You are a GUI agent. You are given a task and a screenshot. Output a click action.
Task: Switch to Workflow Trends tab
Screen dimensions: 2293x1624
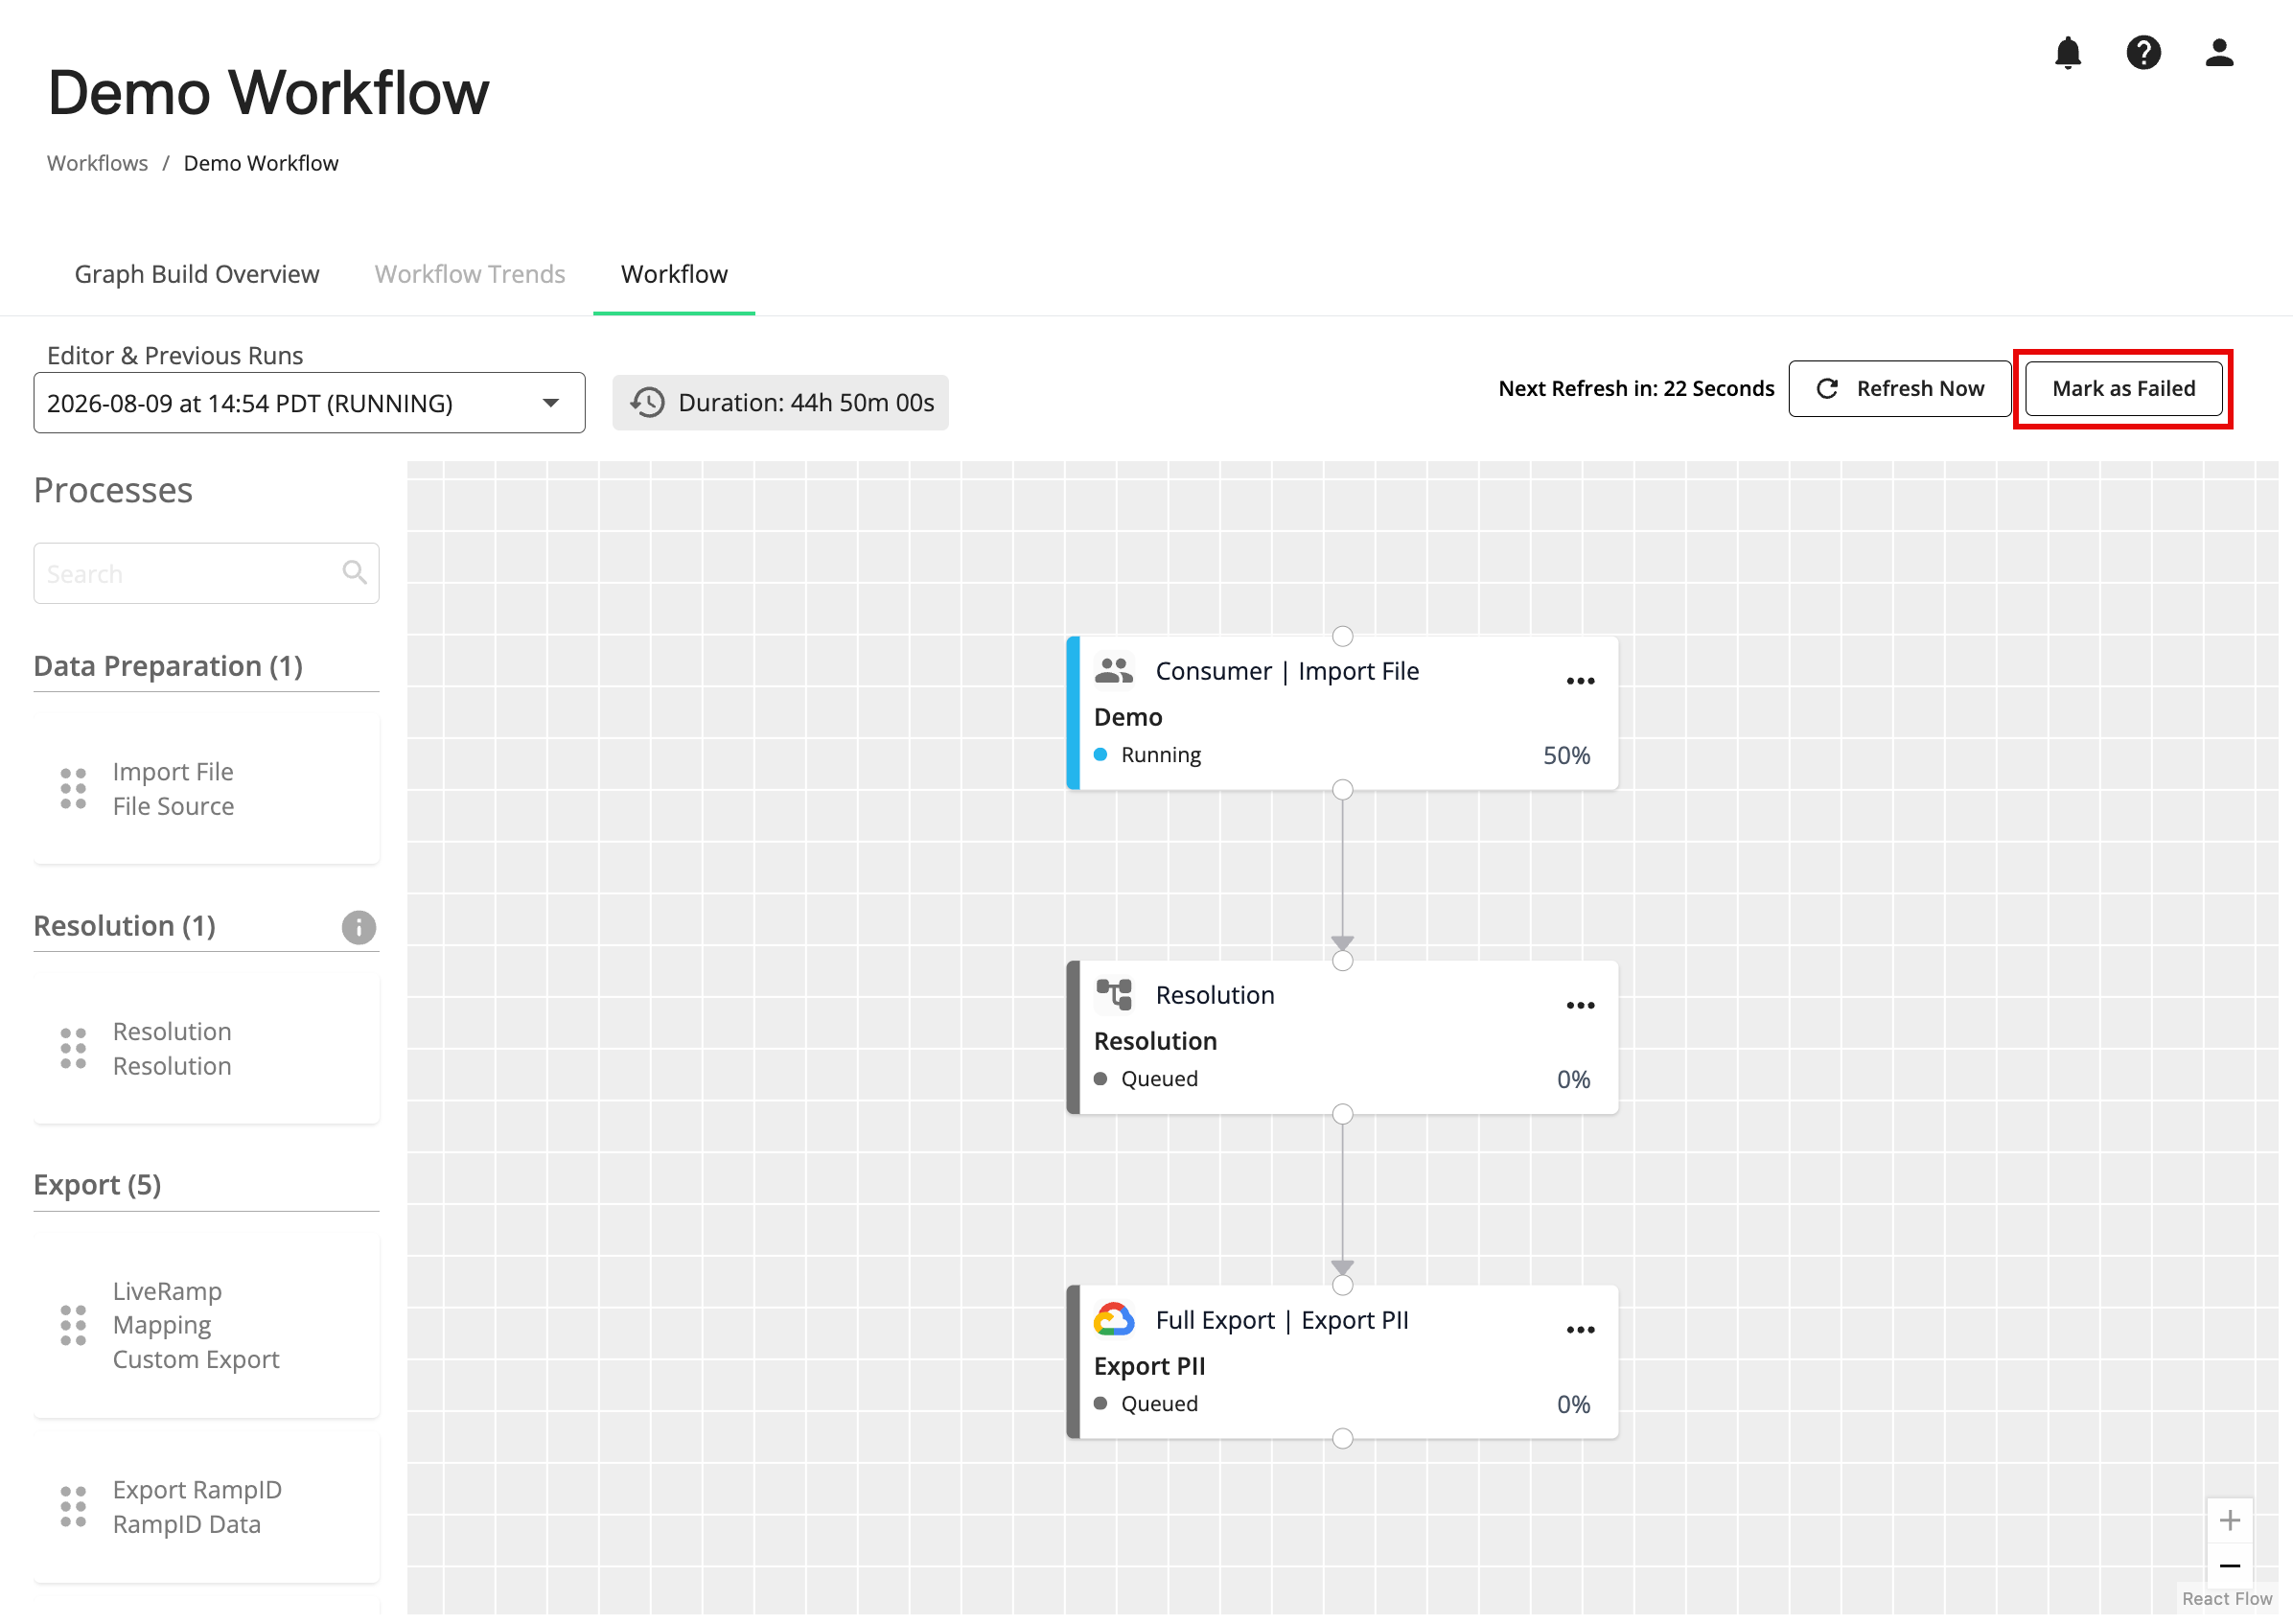(470, 274)
